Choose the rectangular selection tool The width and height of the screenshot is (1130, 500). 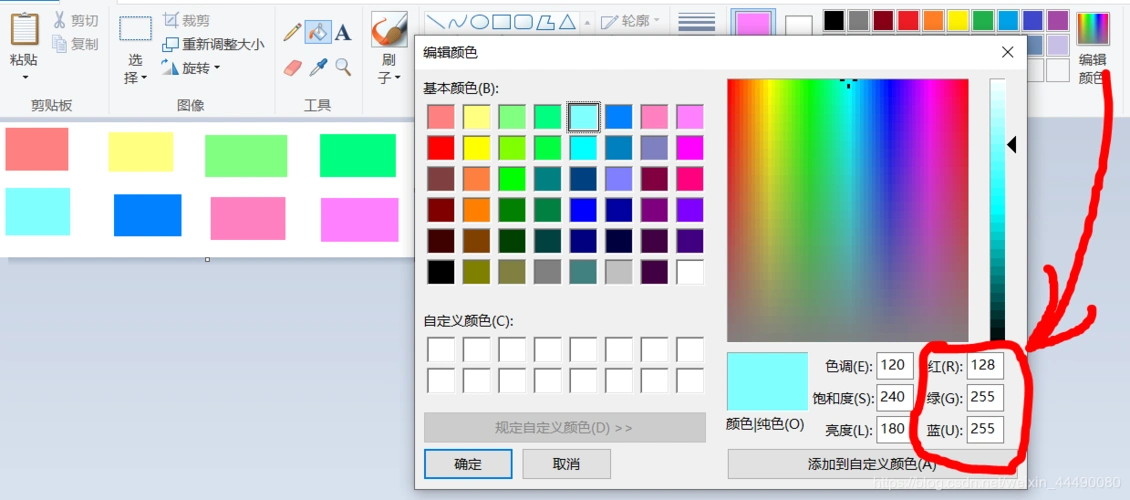click(135, 29)
